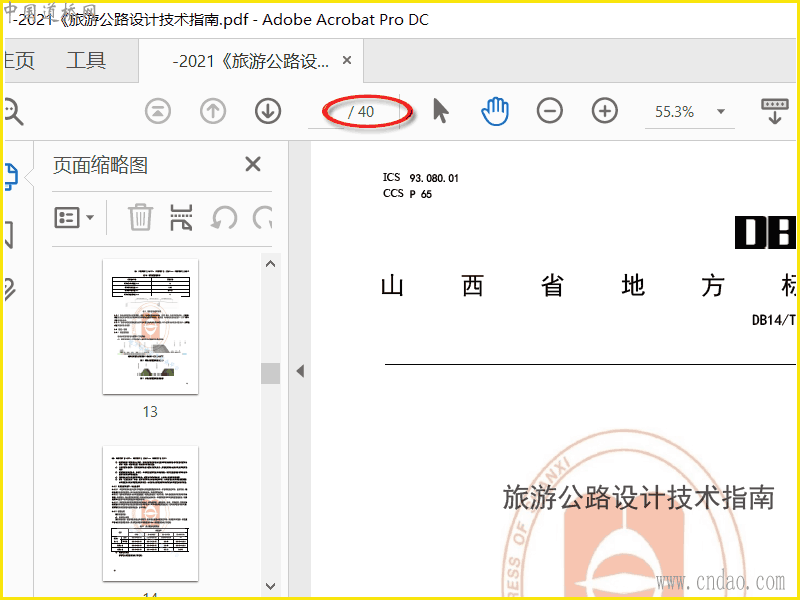The image size is (800, 600).
Task: Close the 旅游公路设 document tab
Action: 347,61
